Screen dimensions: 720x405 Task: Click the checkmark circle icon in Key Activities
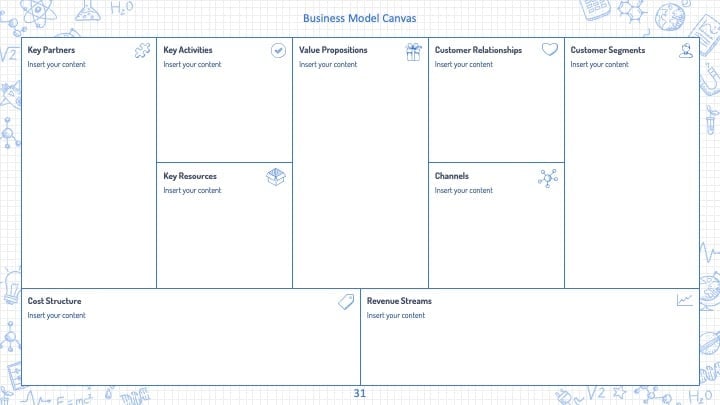point(278,51)
